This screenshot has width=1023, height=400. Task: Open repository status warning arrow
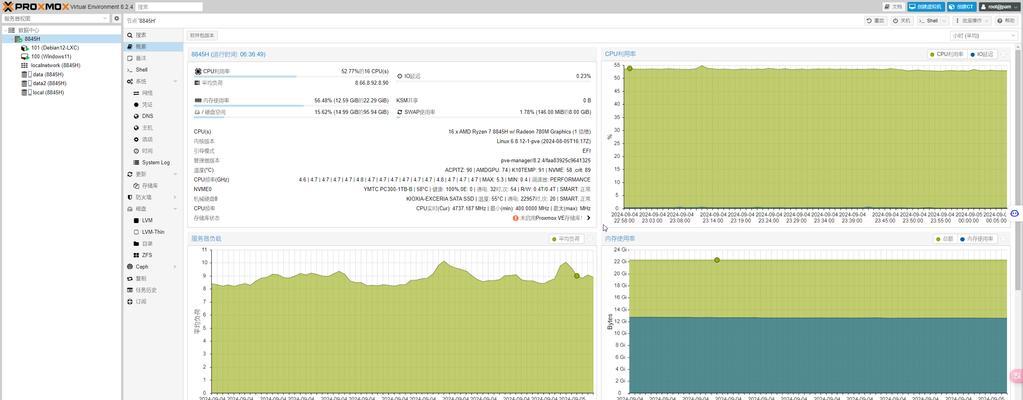click(588, 218)
